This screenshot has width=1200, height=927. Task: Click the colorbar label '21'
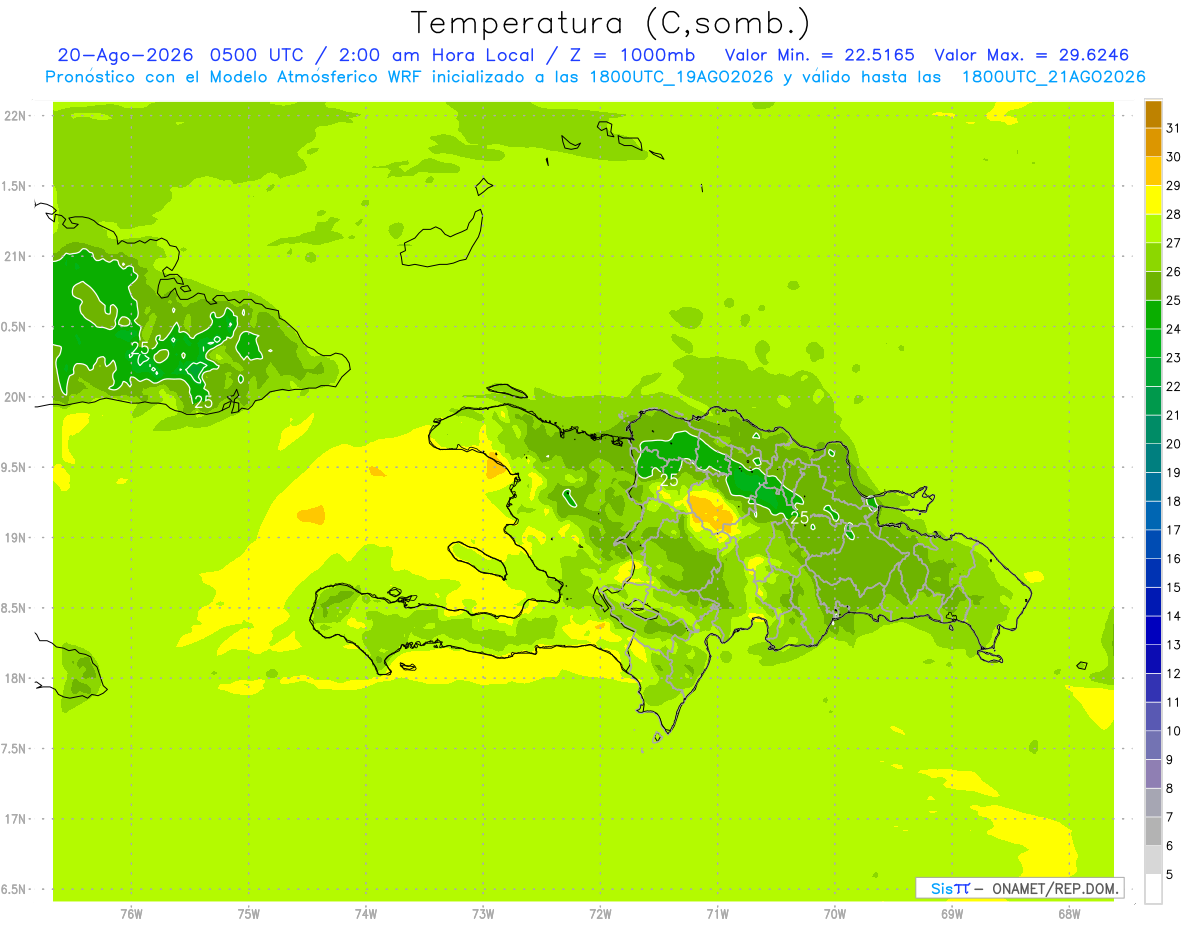pyautogui.click(x=1173, y=415)
